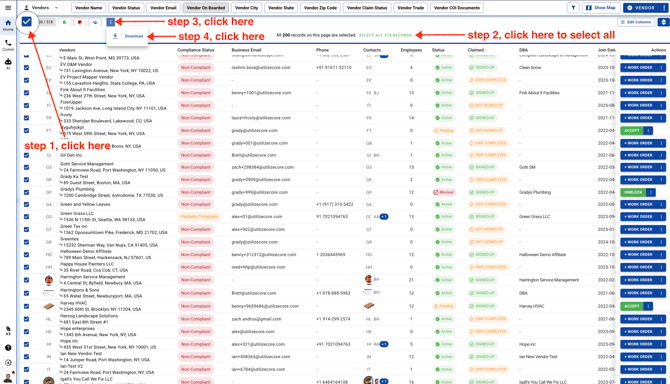
Task: Click Partially Compliant badge for Green Grass LLC
Action: coord(200,217)
